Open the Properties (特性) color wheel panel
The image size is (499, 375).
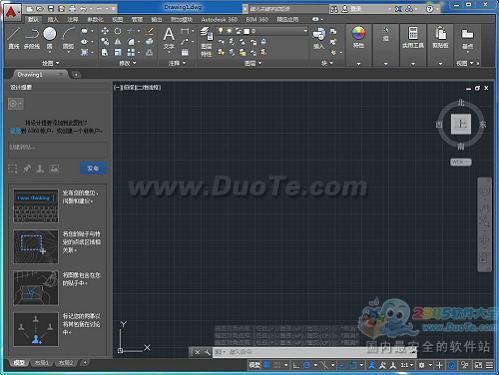pos(359,37)
